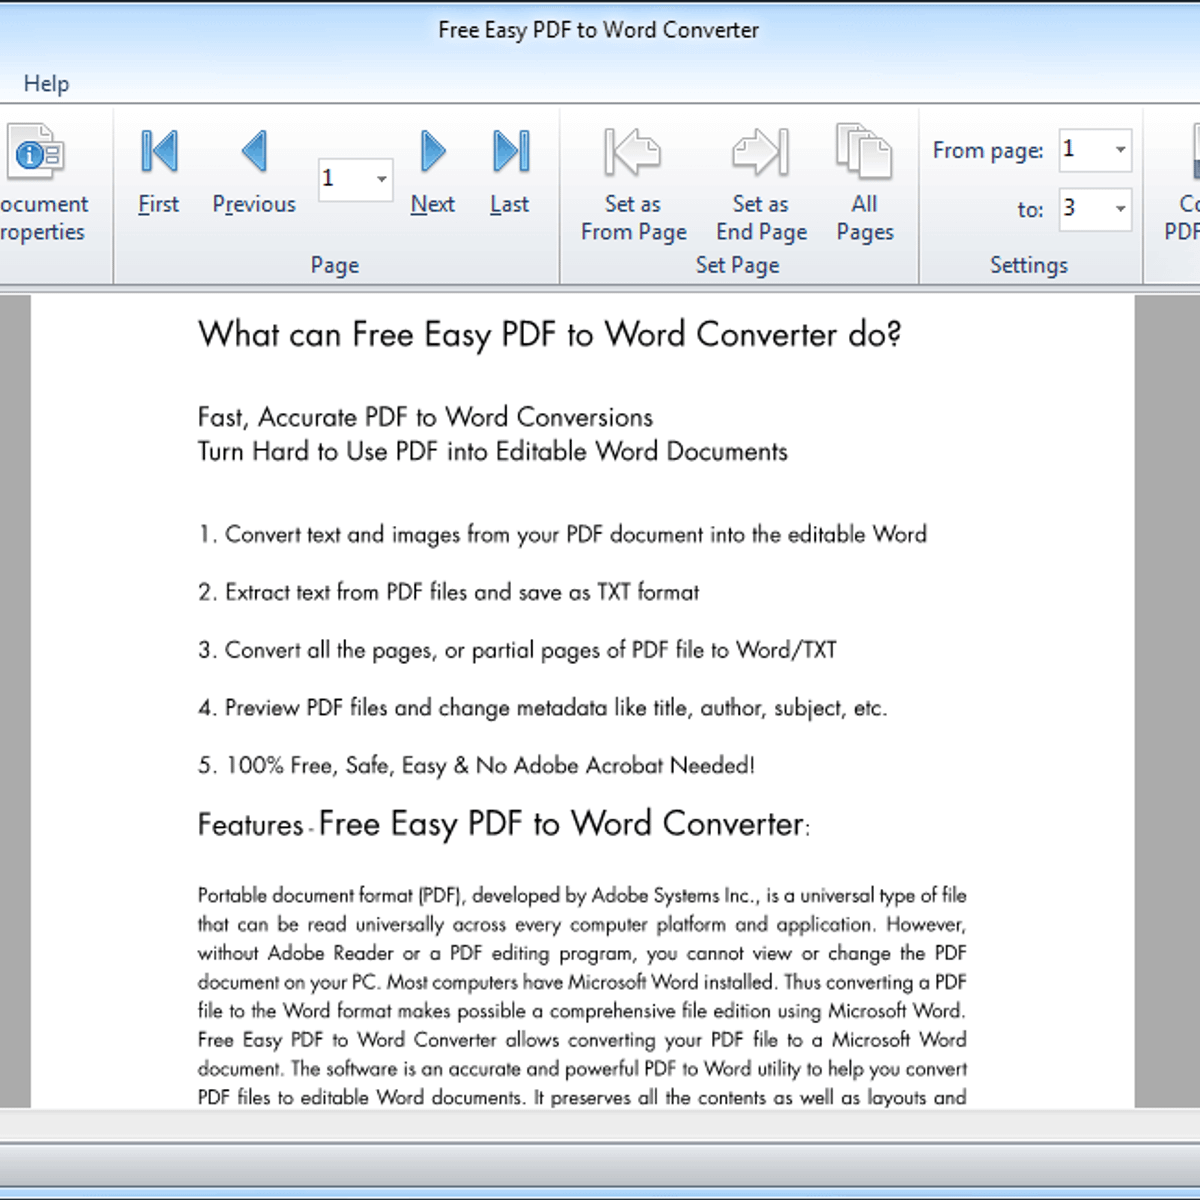
Task: Click the Set as From Page icon
Action: click(633, 152)
